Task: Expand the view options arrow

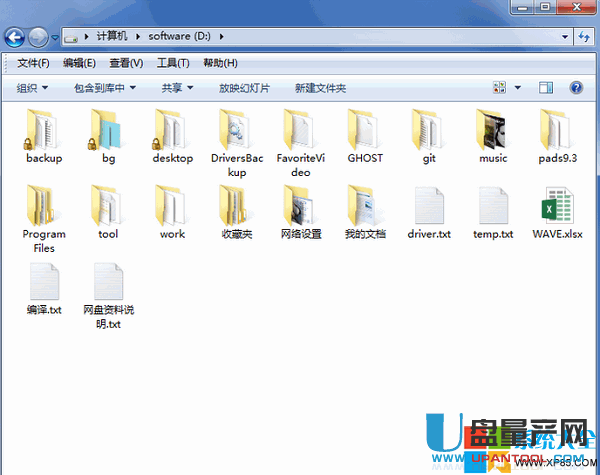Action: click(x=518, y=88)
